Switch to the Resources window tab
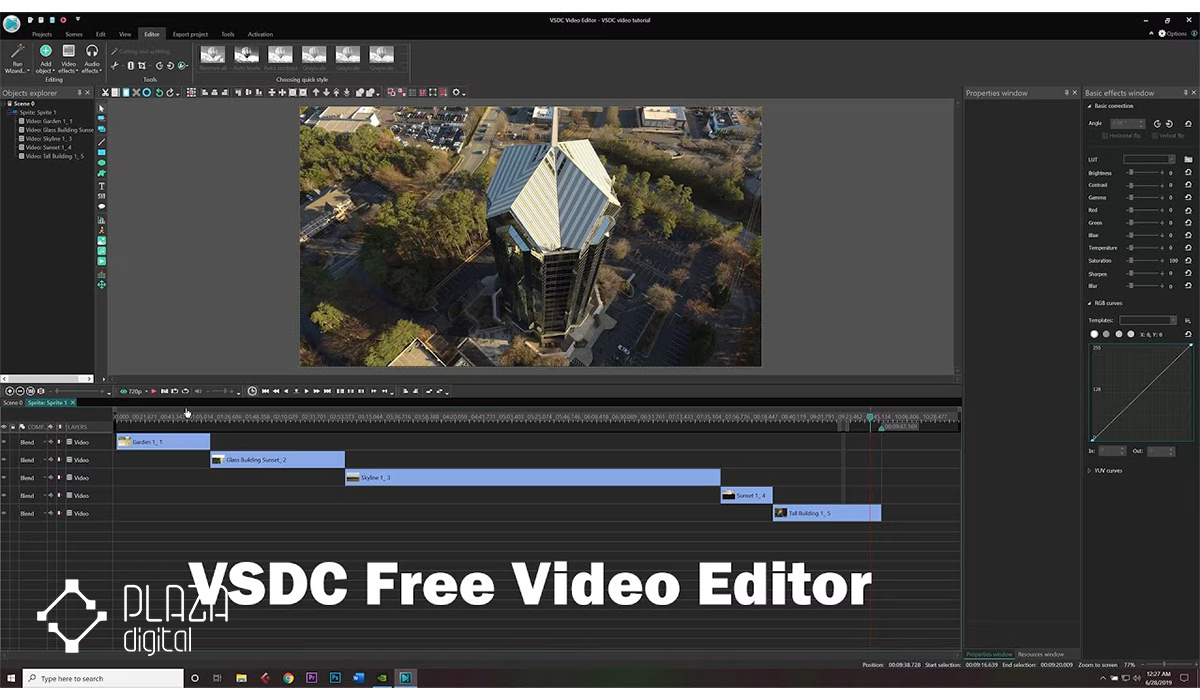Viewport: 1200px width, 700px height. pos(1041,654)
